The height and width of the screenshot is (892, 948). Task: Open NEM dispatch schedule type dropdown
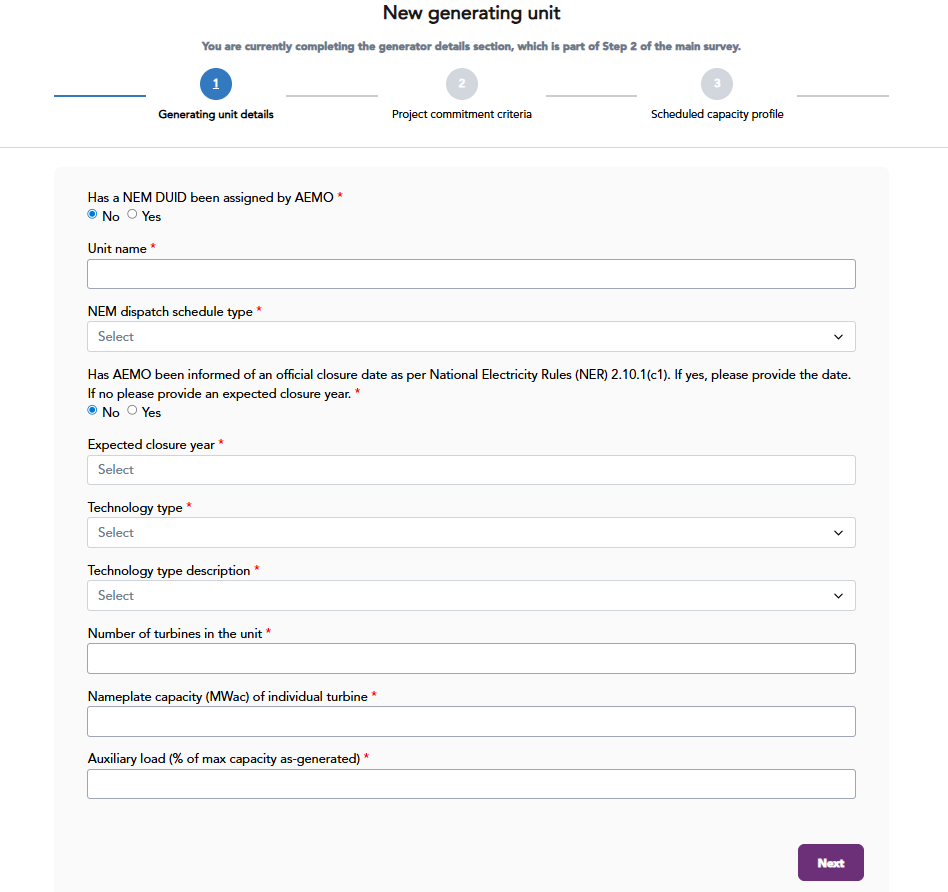471,337
